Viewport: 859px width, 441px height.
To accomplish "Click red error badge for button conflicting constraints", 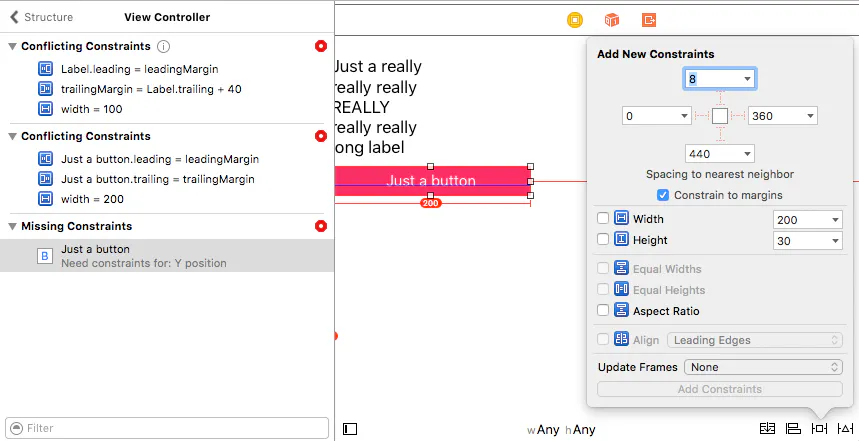I will pos(321,136).
